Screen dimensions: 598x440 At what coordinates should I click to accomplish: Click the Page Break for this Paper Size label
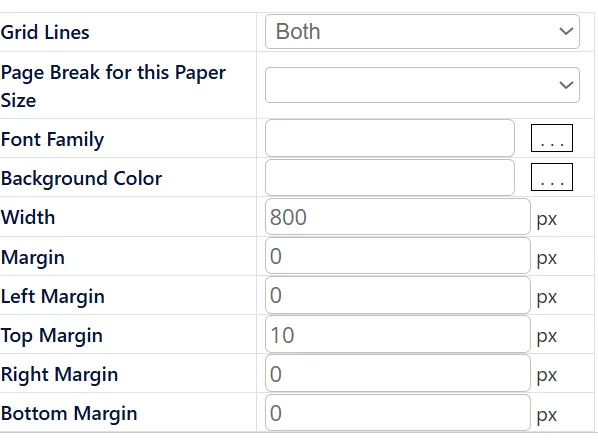click(x=113, y=86)
